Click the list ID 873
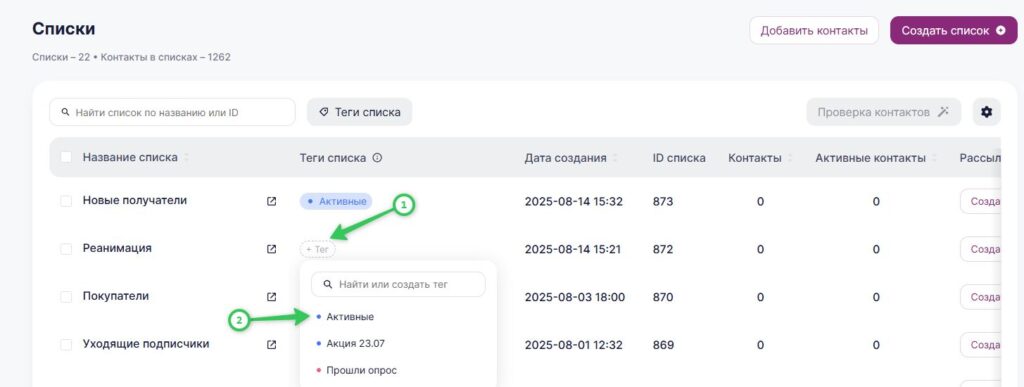 tap(663, 202)
